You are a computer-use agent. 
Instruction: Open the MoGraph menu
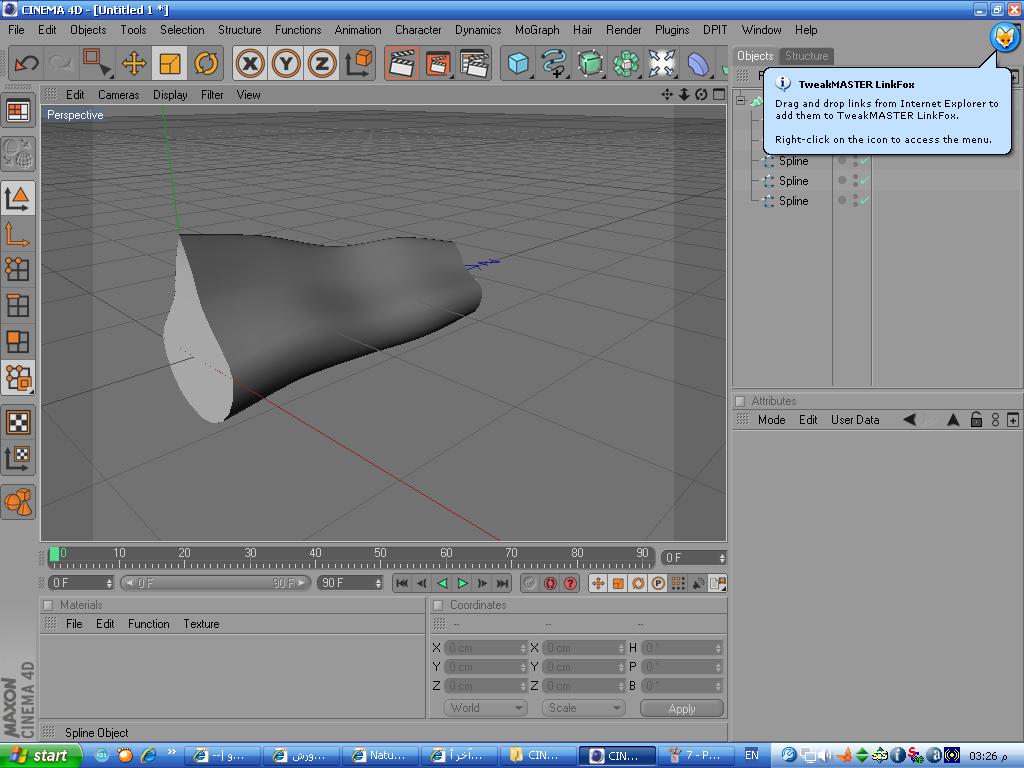(x=537, y=30)
